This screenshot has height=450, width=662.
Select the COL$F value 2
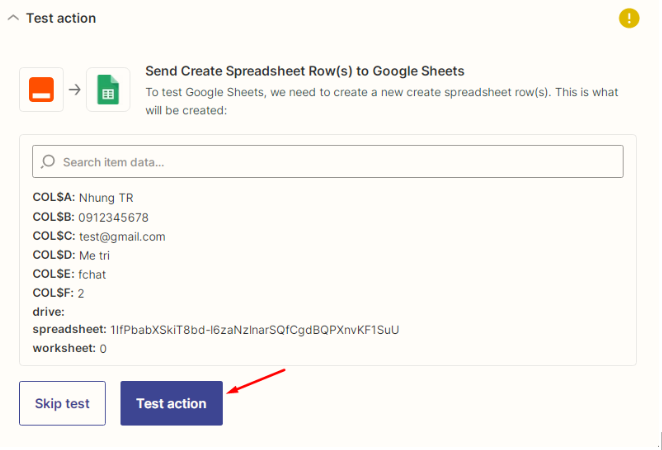(81, 293)
